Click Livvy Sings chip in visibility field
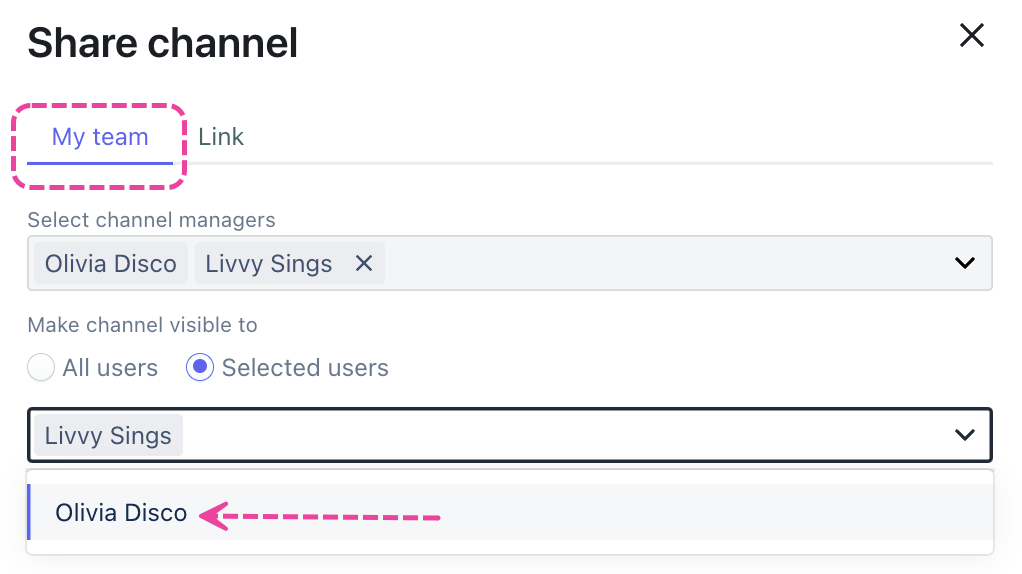The width and height of the screenshot is (1022, 574). [x=108, y=436]
